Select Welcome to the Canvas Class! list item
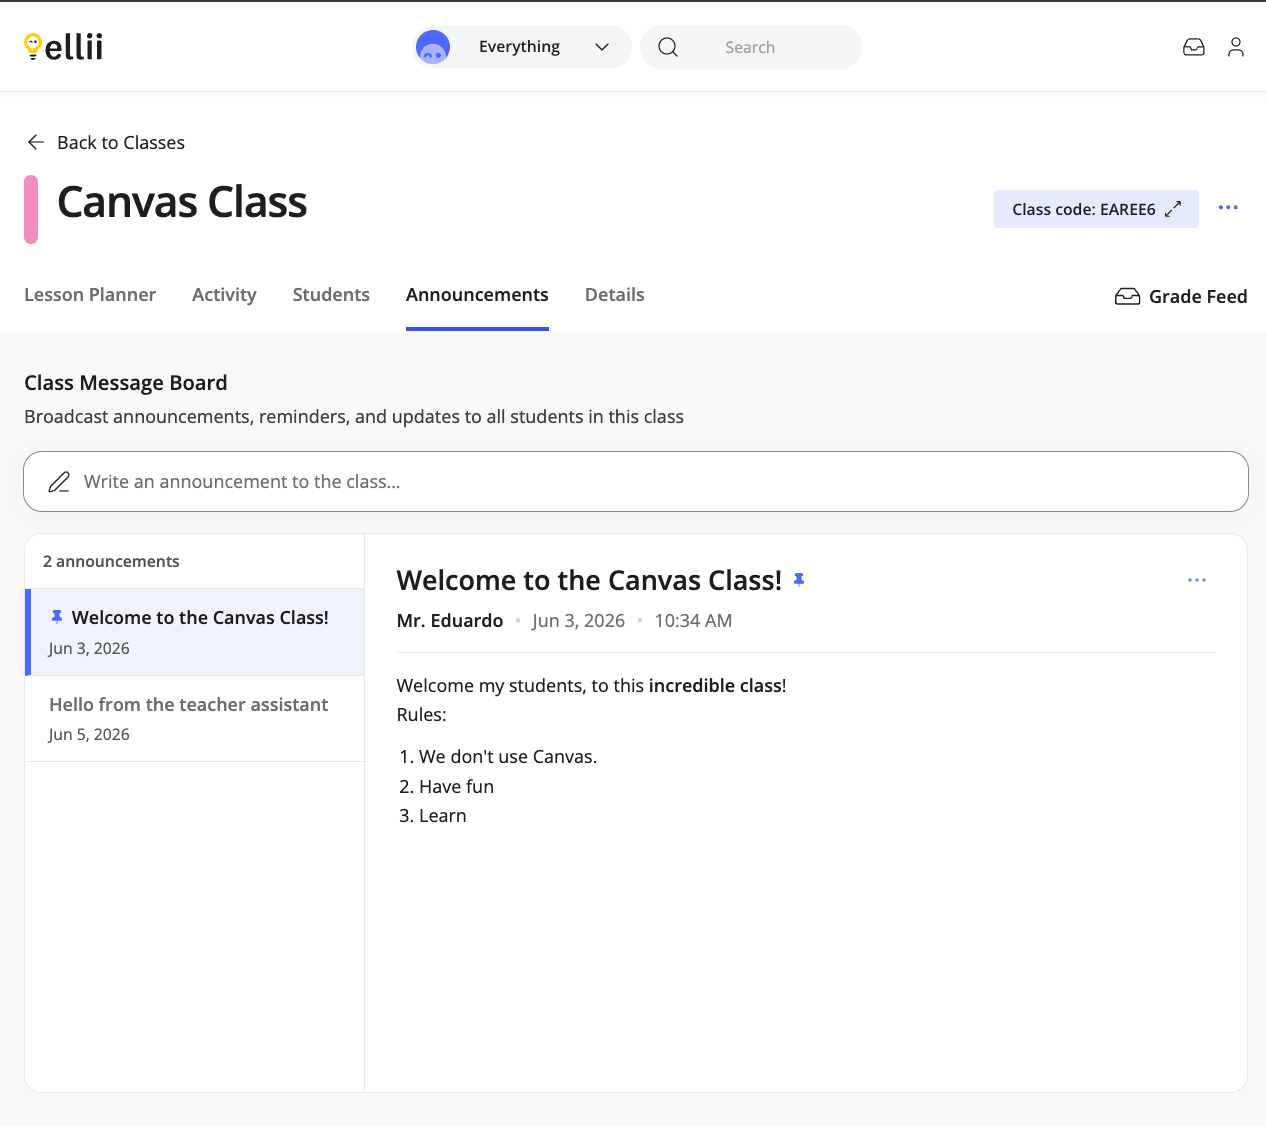 pos(195,632)
